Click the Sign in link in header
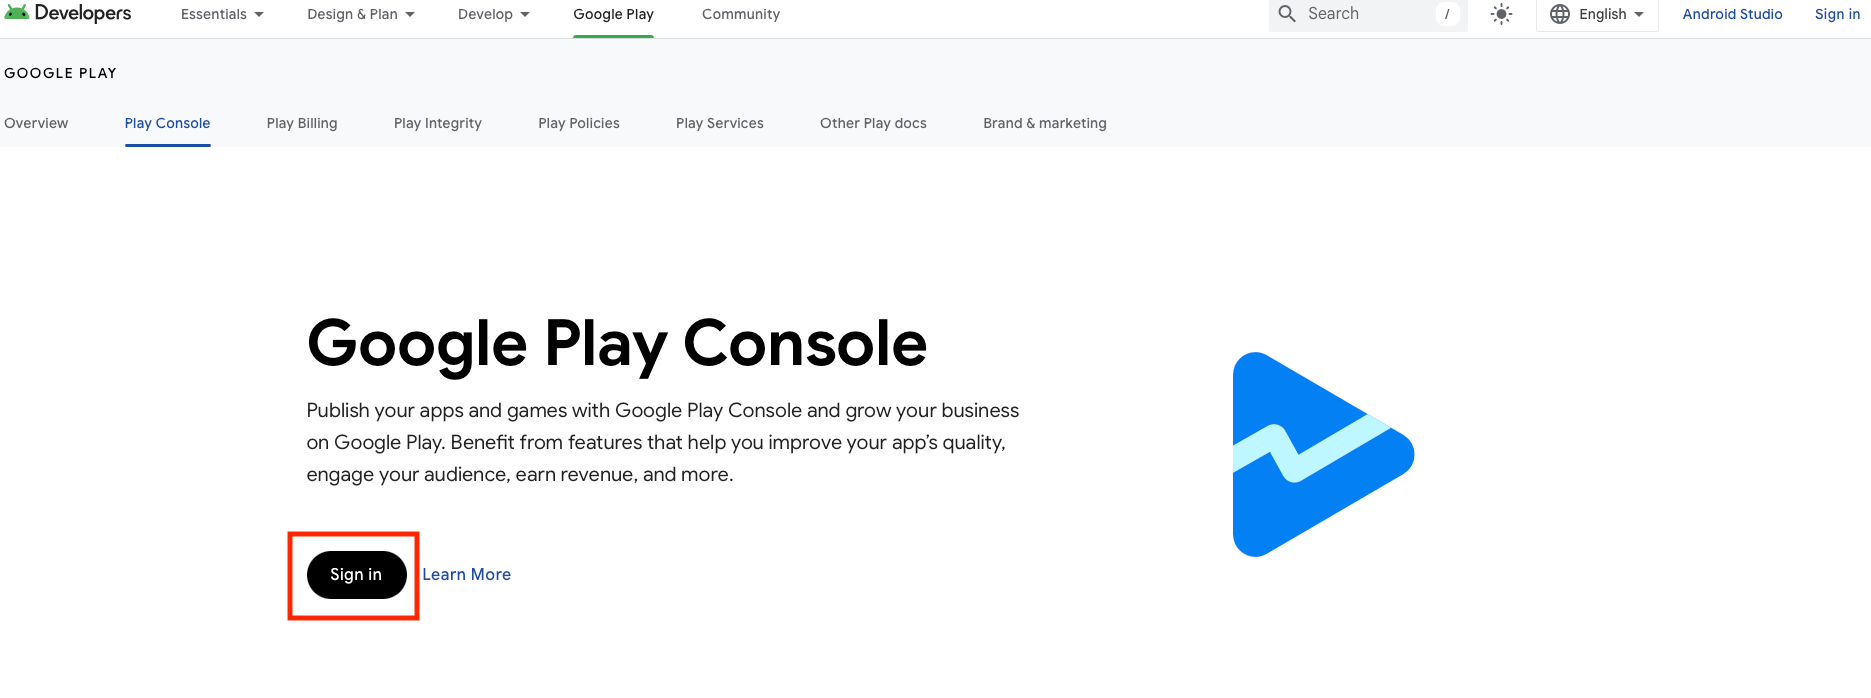 (x=1837, y=14)
